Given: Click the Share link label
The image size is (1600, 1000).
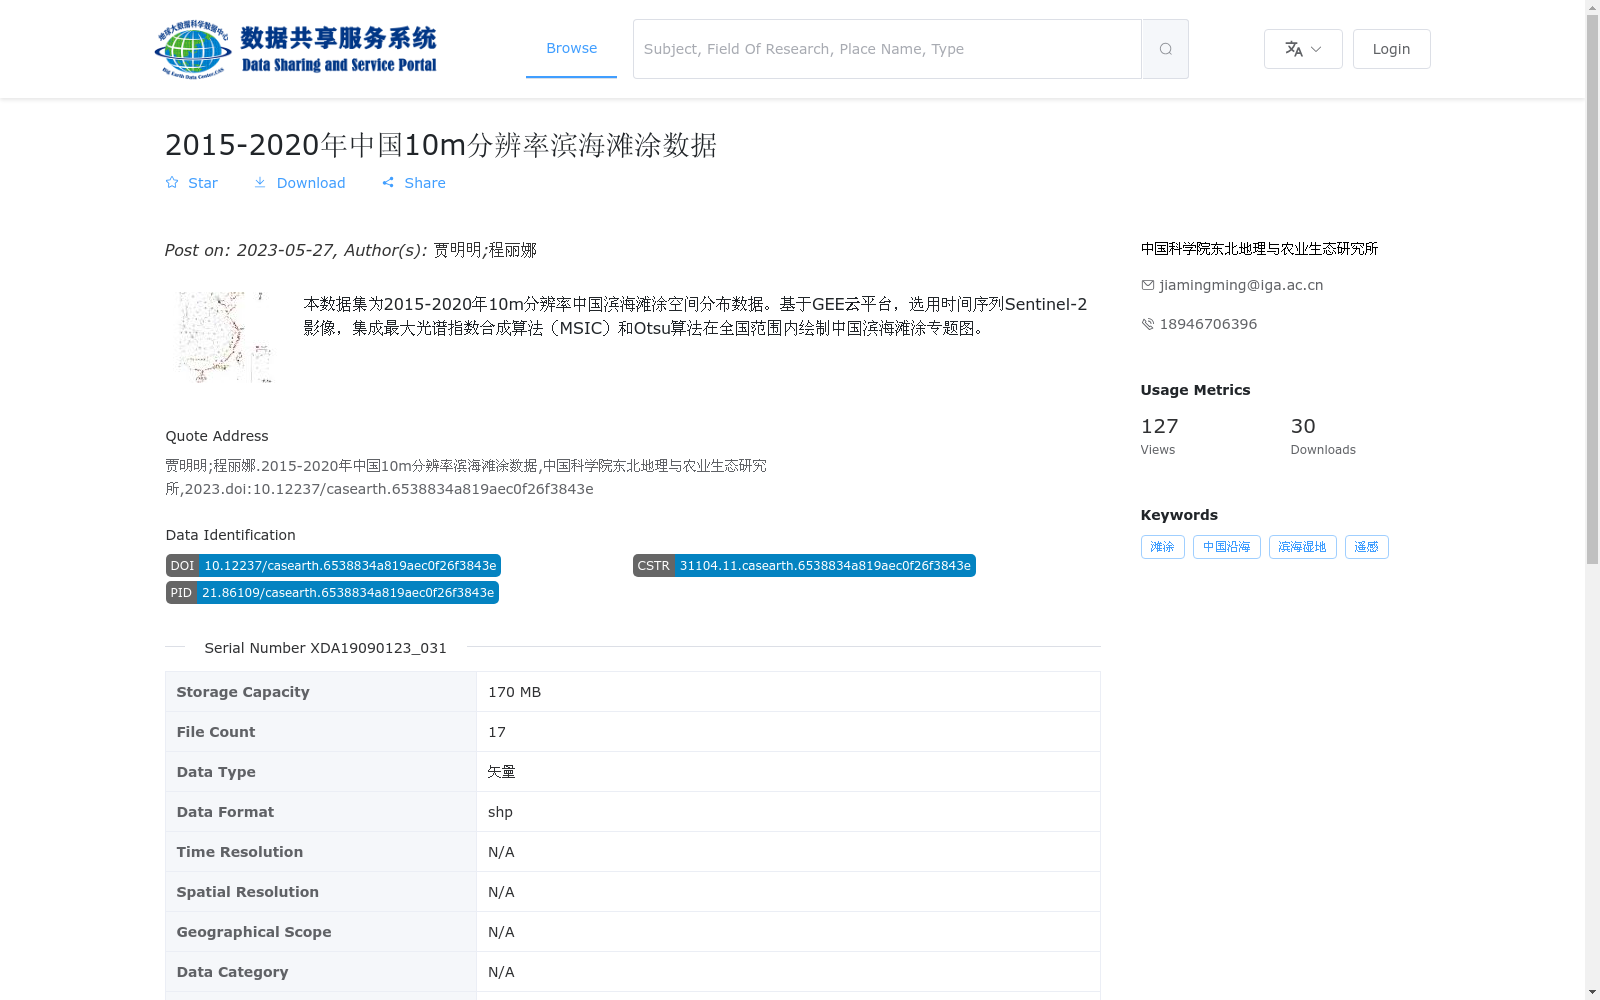Looking at the screenshot, I should pyautogui.click(x=425, y=183).
